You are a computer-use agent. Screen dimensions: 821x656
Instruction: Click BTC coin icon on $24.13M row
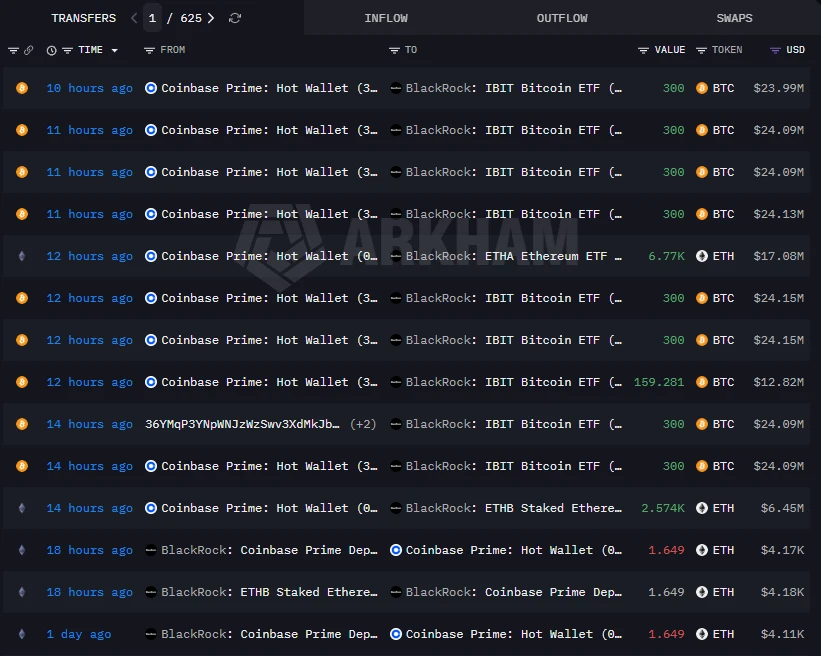click(702, 214)
